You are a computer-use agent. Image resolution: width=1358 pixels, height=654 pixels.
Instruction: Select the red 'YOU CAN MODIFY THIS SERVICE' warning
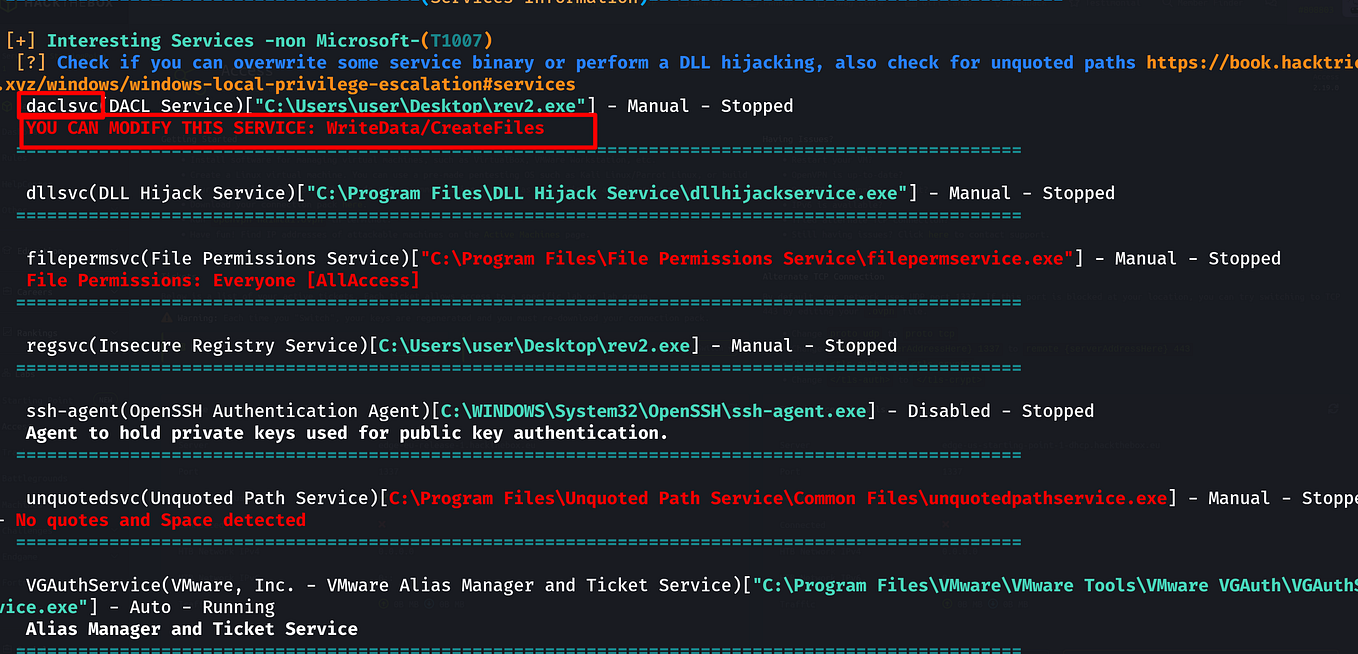point(285,128)
